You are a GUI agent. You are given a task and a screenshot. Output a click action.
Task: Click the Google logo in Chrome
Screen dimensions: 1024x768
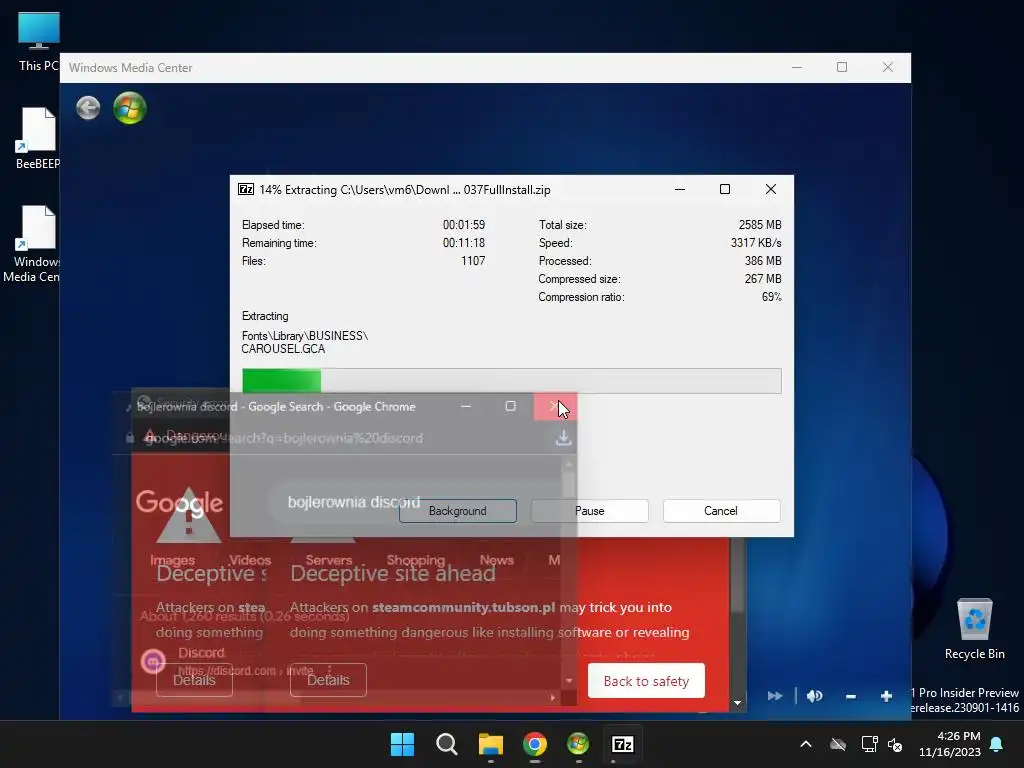click(x=180, y=502)
